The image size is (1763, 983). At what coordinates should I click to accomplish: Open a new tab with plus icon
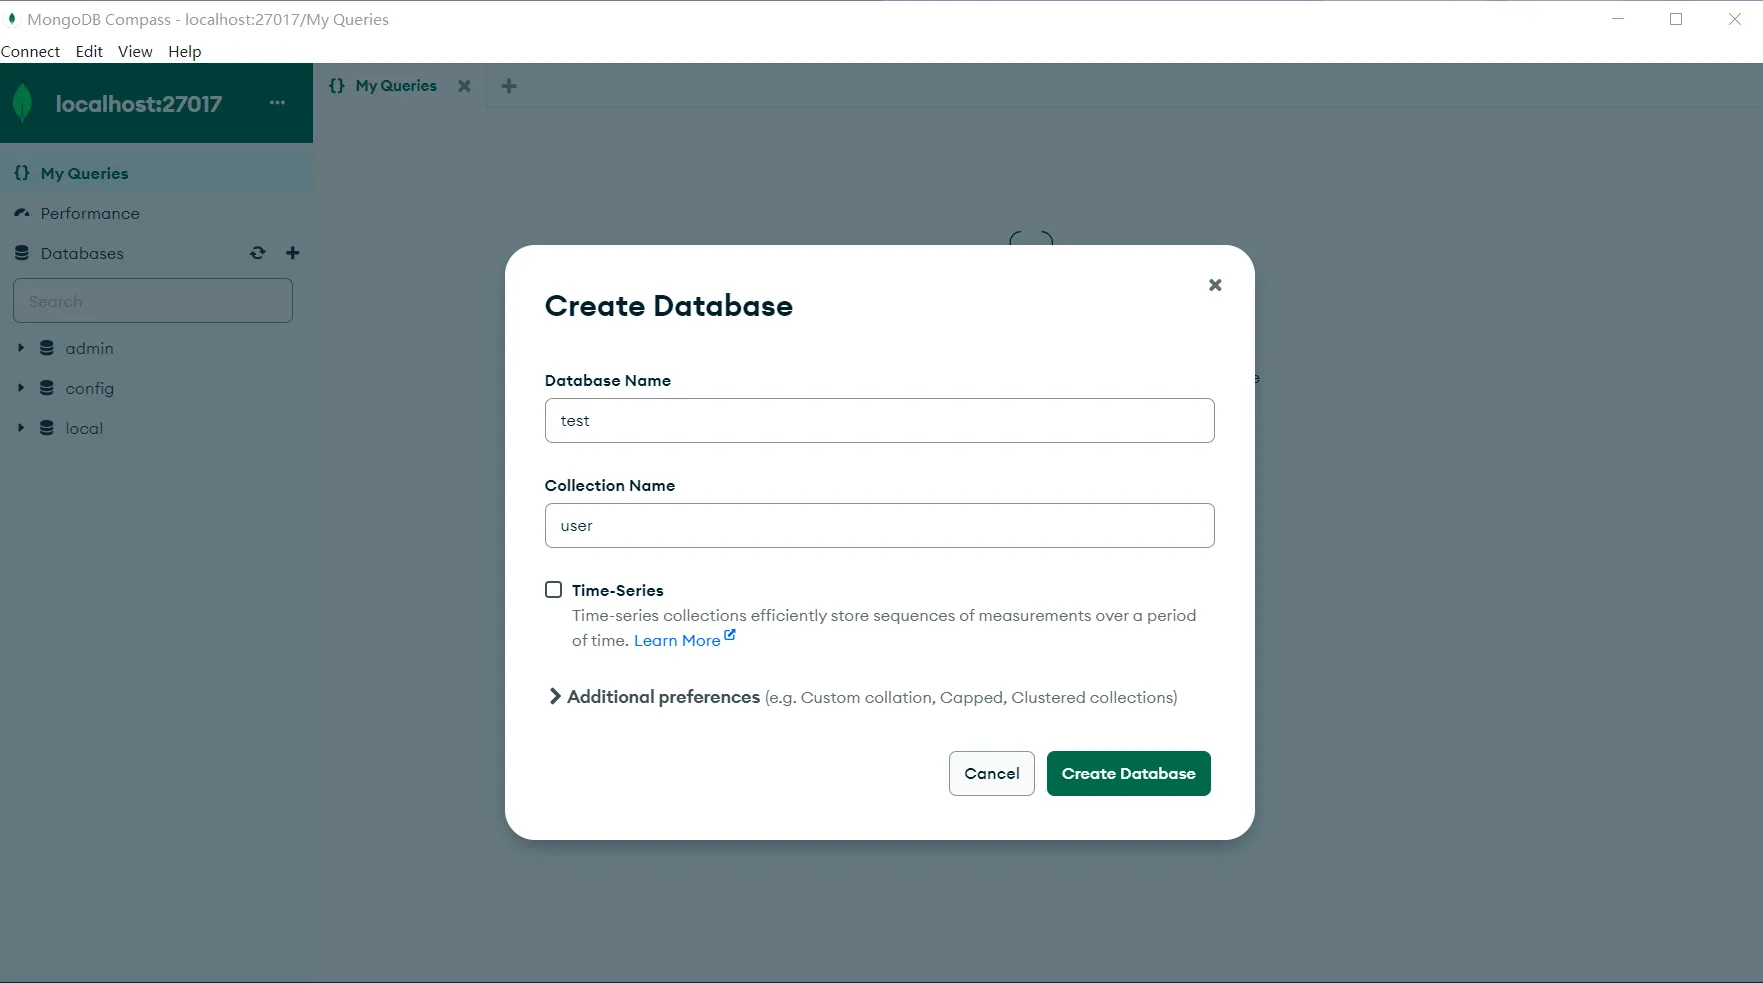[508, 86]
